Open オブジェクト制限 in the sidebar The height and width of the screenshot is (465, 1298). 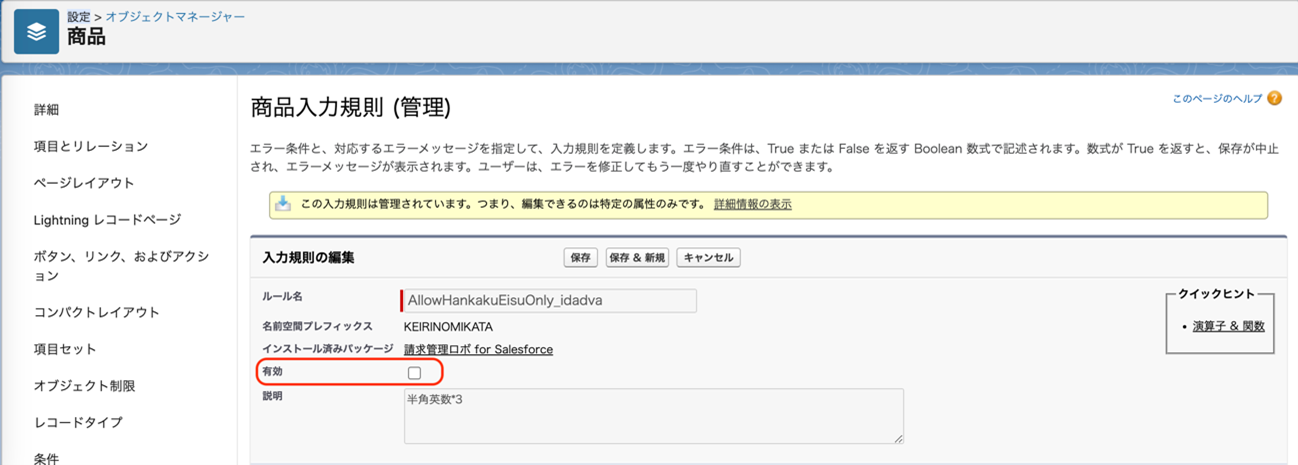click(x=84, y=385)
